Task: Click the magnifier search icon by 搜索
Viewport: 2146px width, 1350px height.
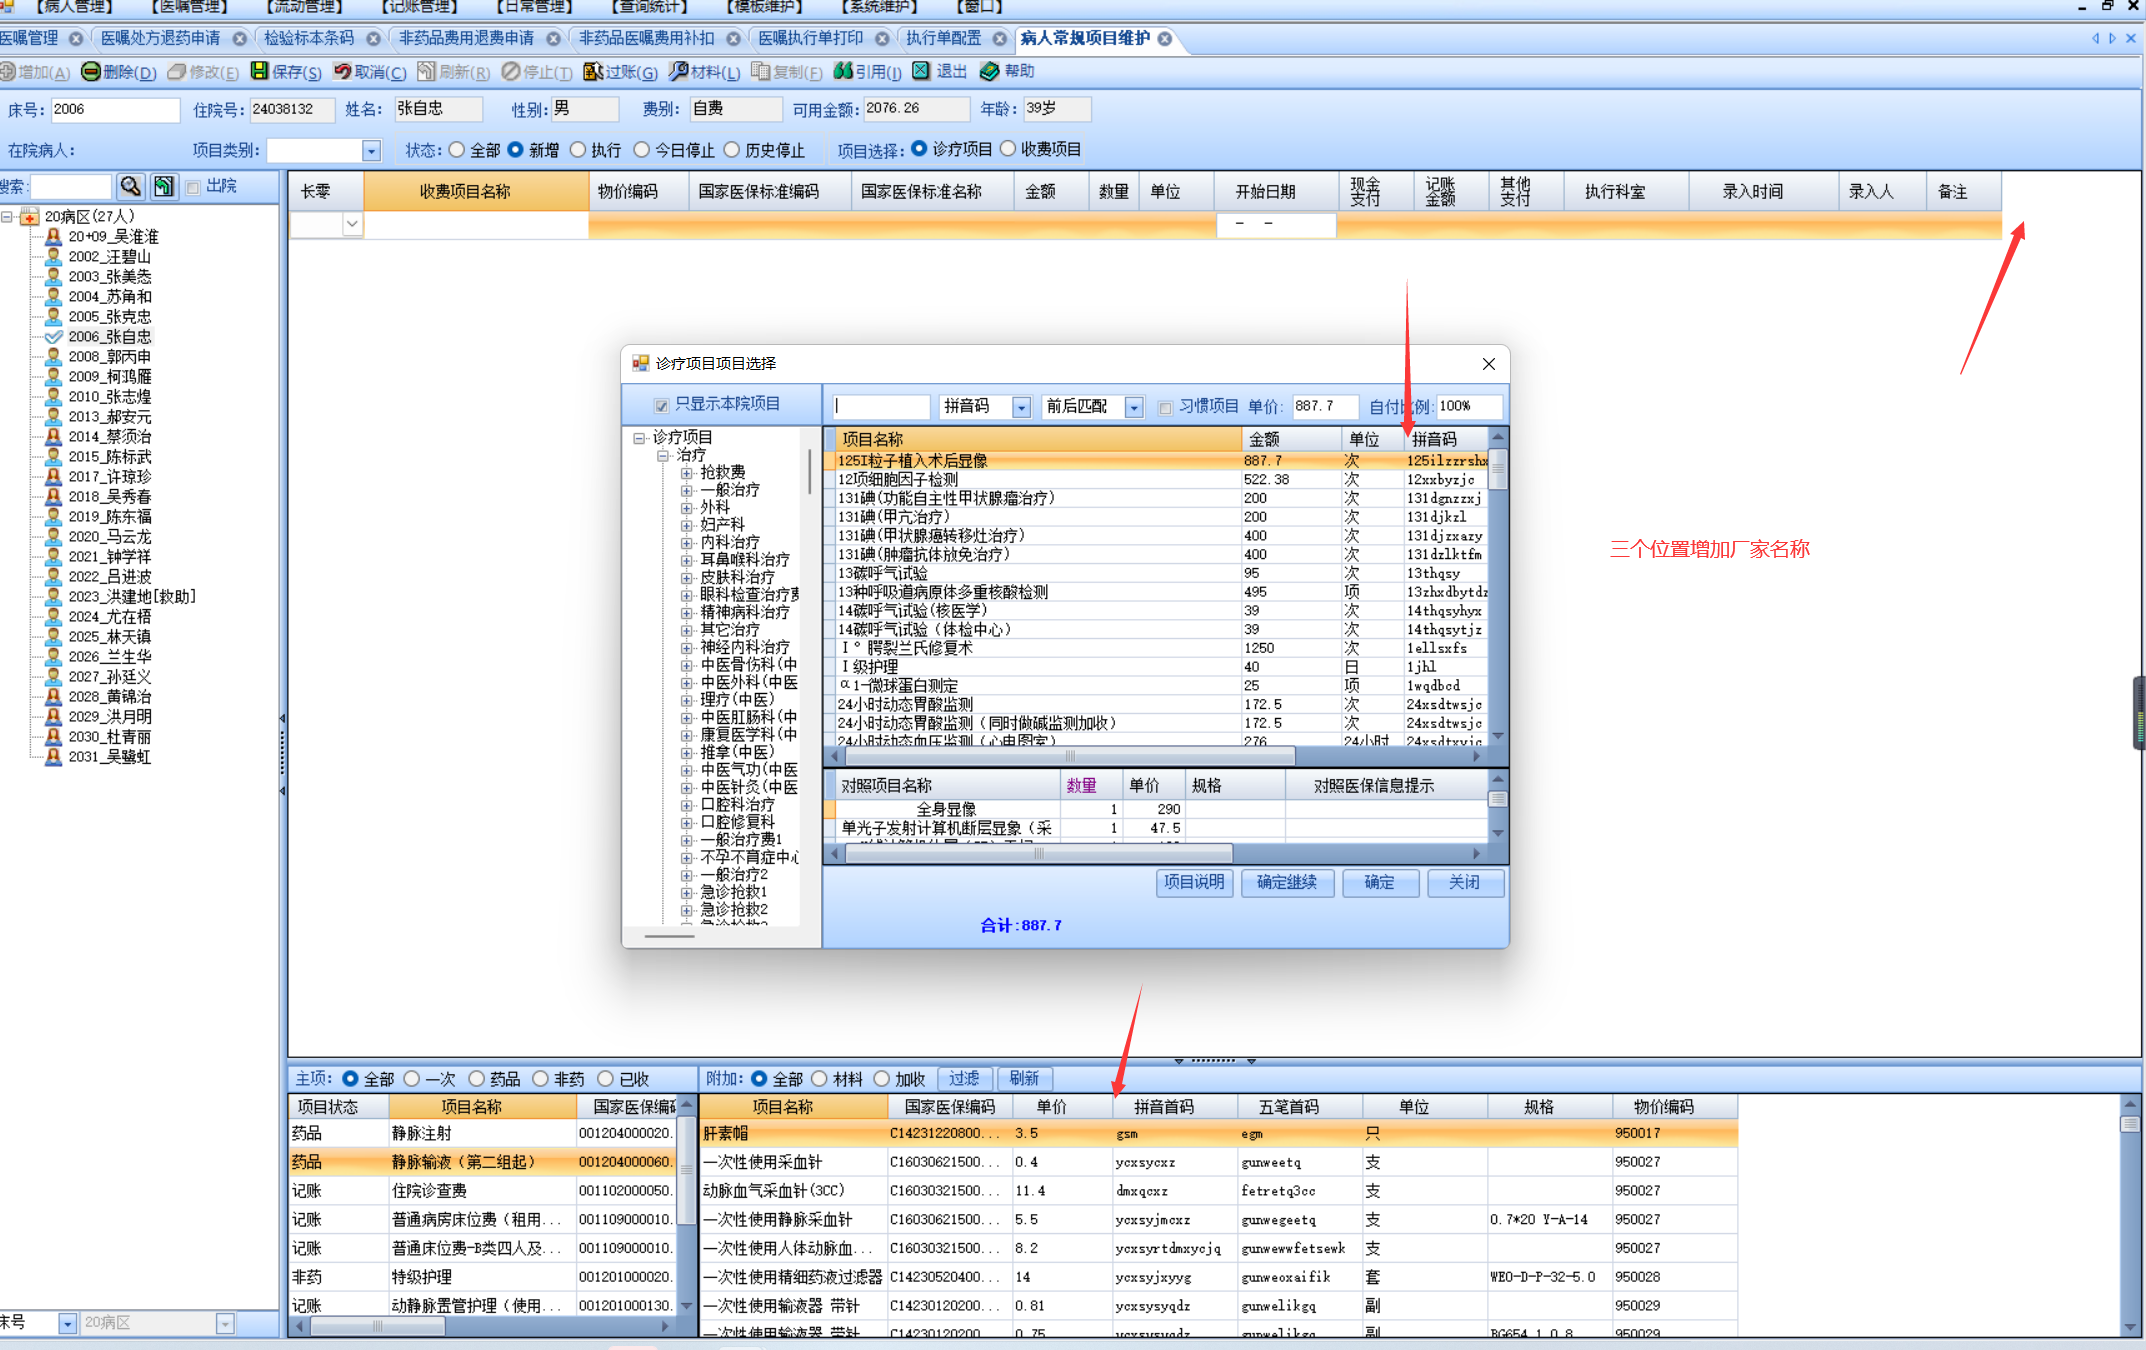Action: [130, 186]
